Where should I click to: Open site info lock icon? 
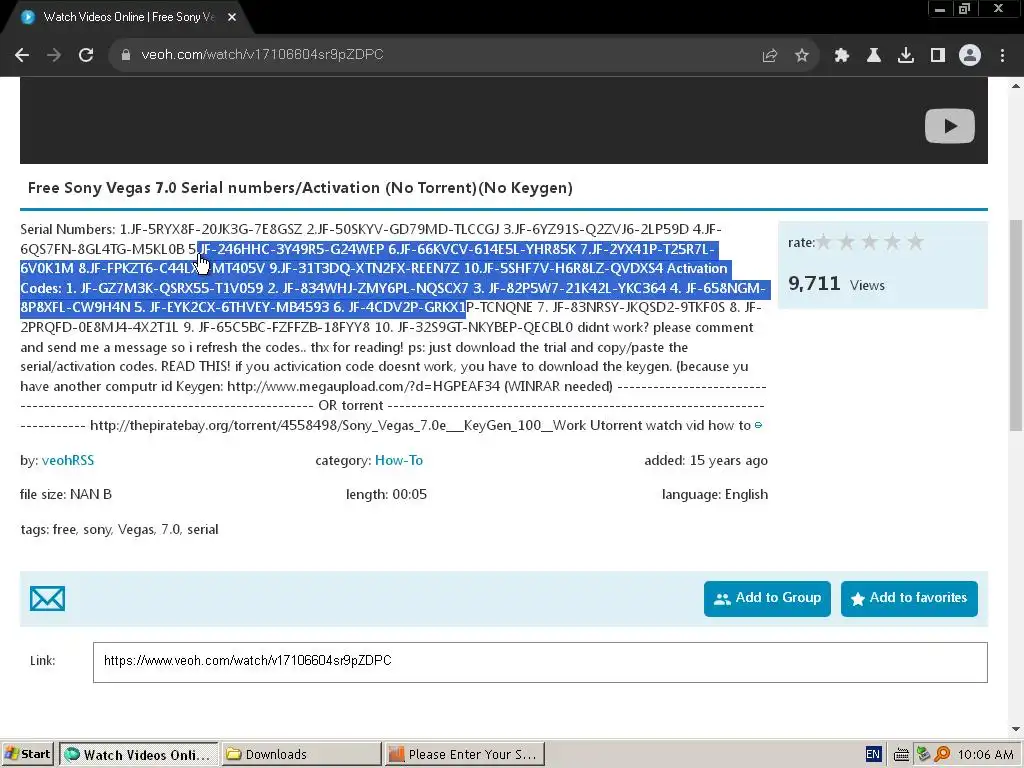125,55
